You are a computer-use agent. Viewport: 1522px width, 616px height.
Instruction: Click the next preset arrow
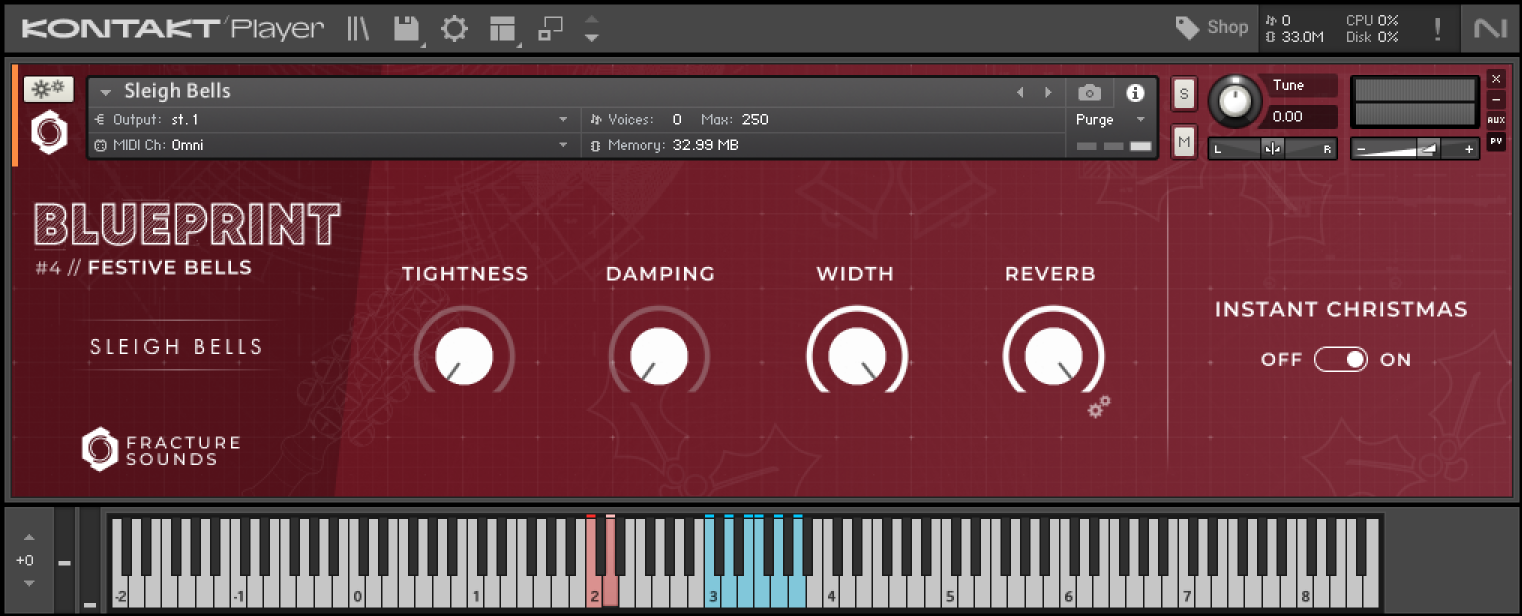coord(1048,91)
